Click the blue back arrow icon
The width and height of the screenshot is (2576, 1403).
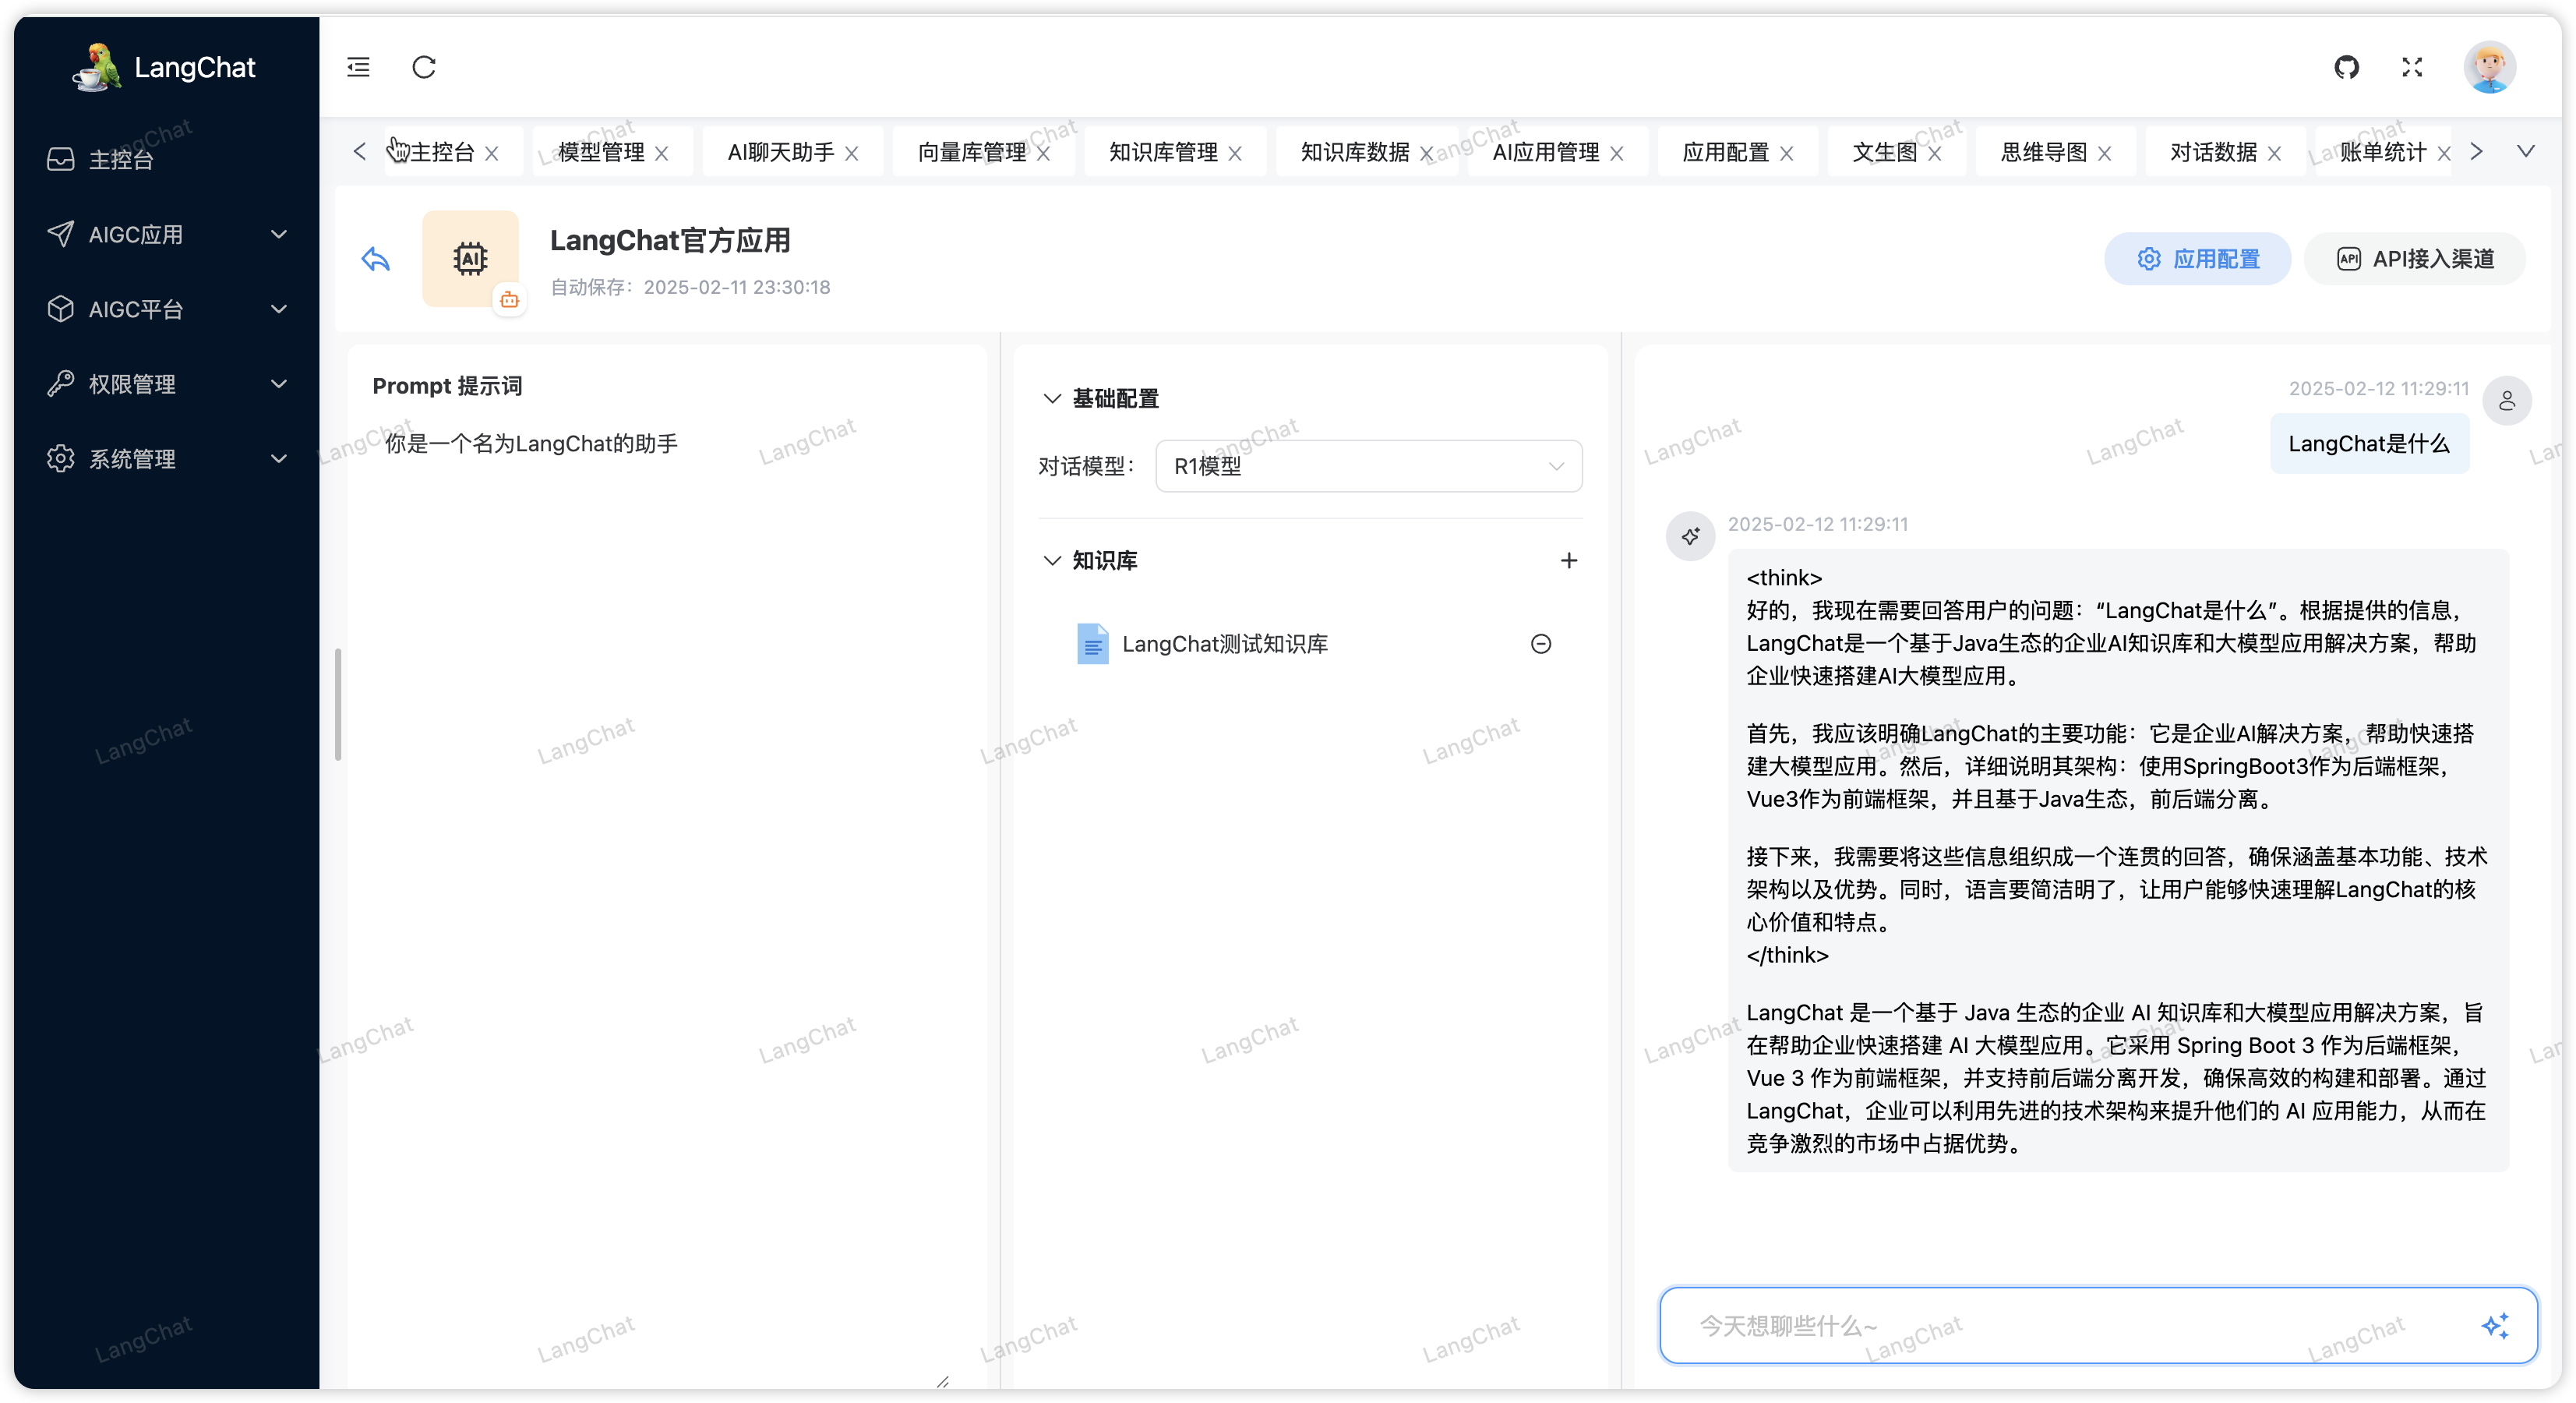point(375,259)
